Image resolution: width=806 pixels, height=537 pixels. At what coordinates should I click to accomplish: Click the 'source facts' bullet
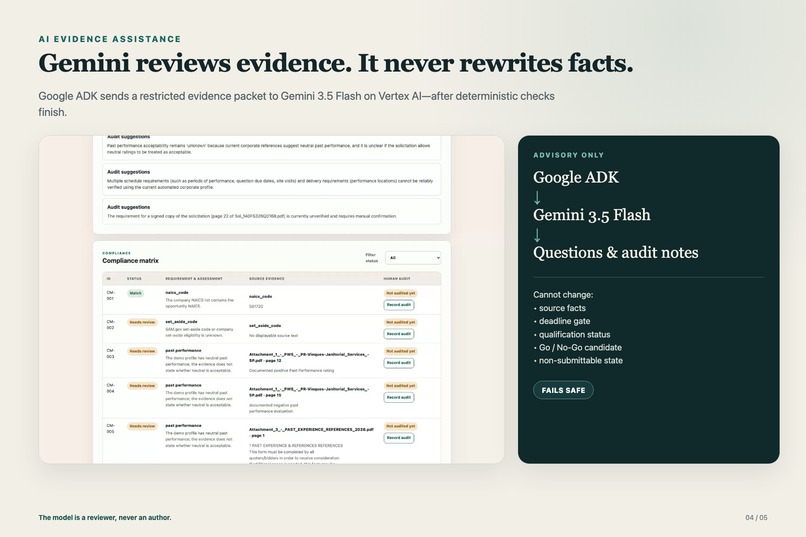(562, 308)
